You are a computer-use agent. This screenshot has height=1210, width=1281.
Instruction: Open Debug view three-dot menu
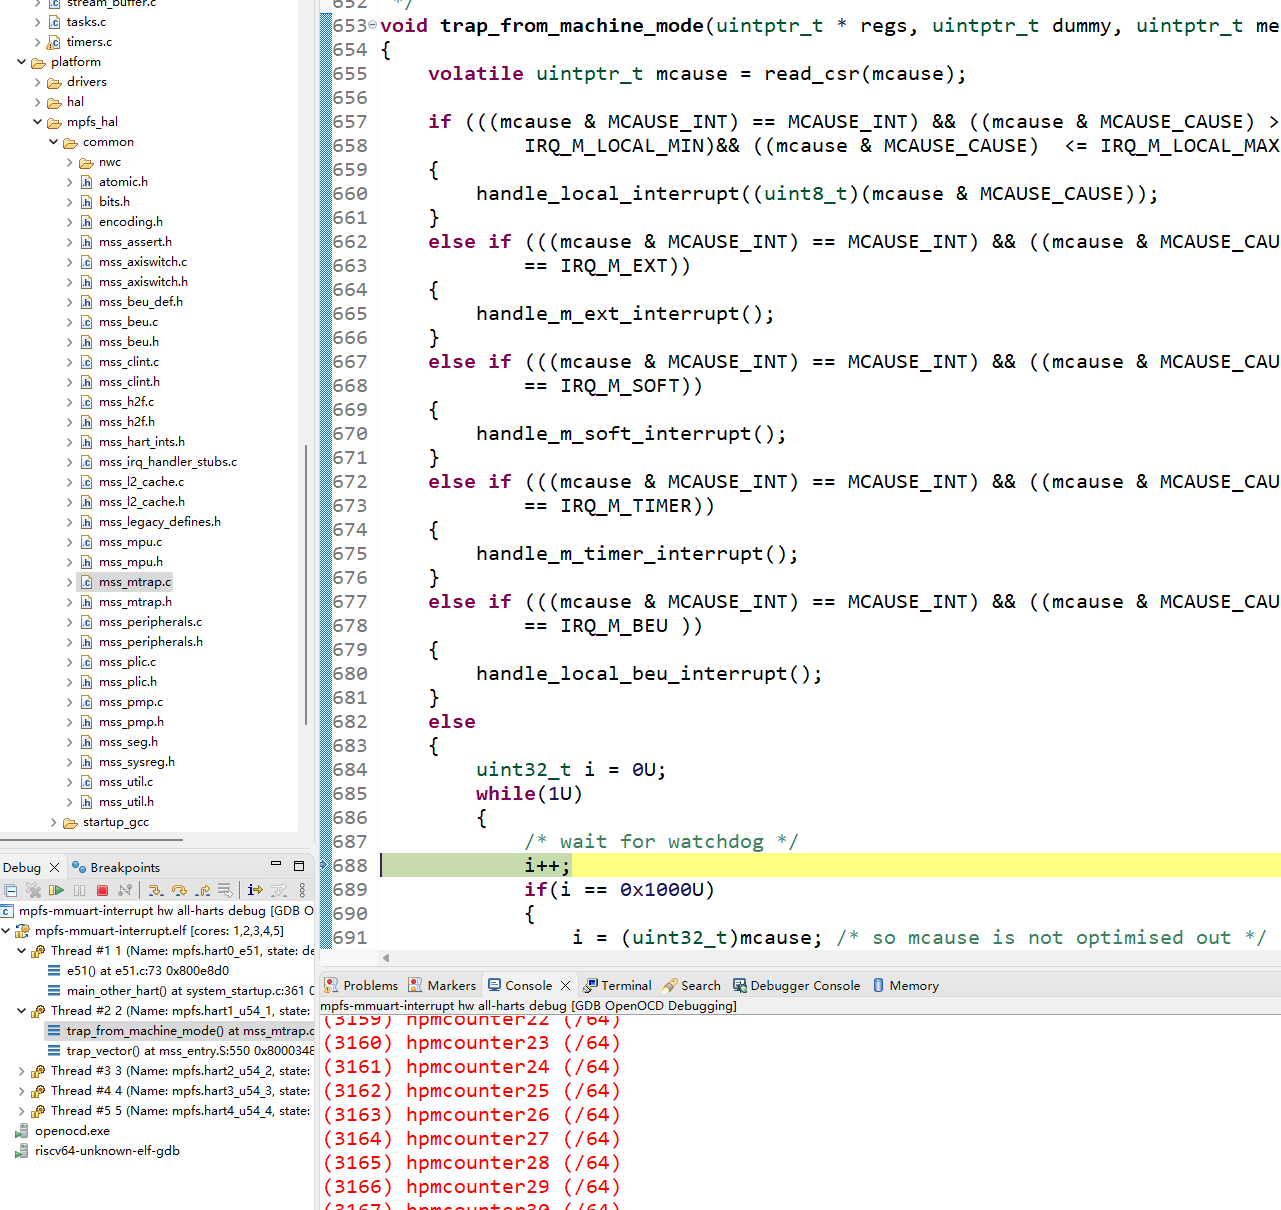tap(302, 890)
